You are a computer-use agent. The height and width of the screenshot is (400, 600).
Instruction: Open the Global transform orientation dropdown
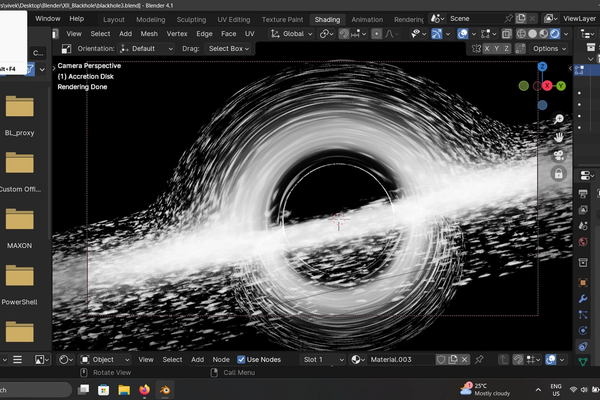coord(294,33)
